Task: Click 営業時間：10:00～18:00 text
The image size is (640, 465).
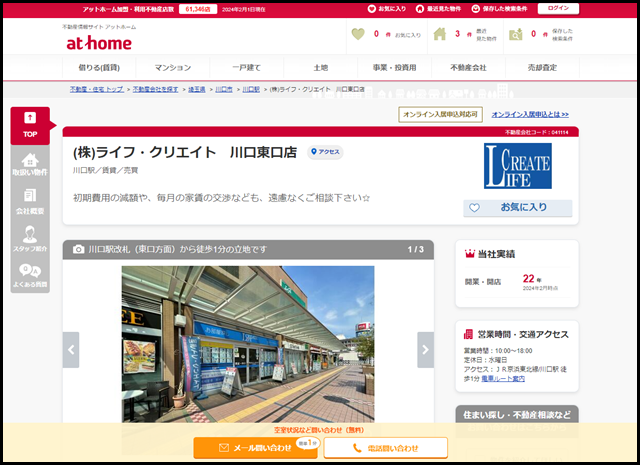Action: tap(498, 351)
